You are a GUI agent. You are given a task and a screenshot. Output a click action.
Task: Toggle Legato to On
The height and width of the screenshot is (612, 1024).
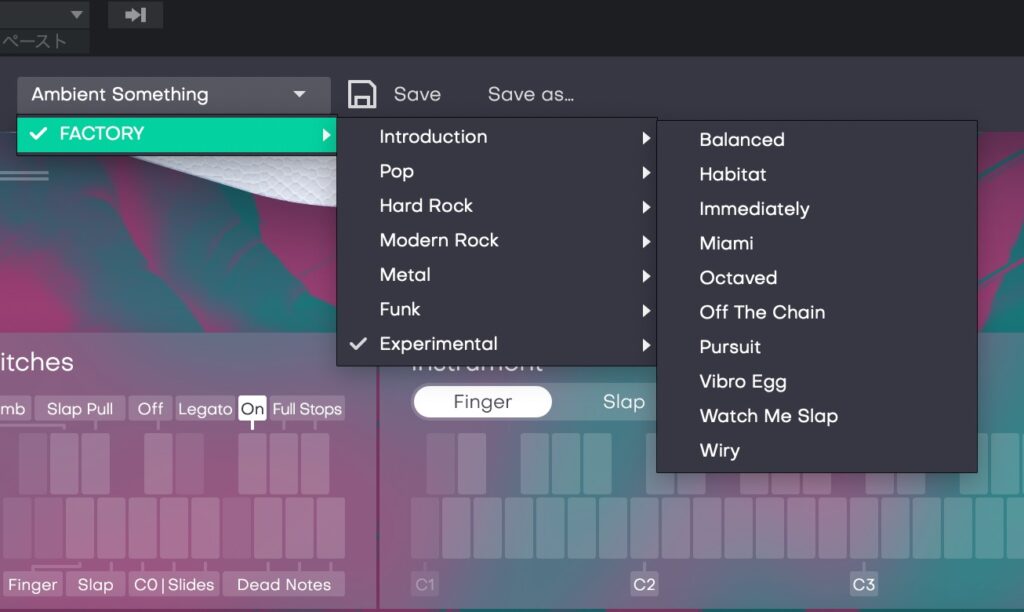coord(253,409)
